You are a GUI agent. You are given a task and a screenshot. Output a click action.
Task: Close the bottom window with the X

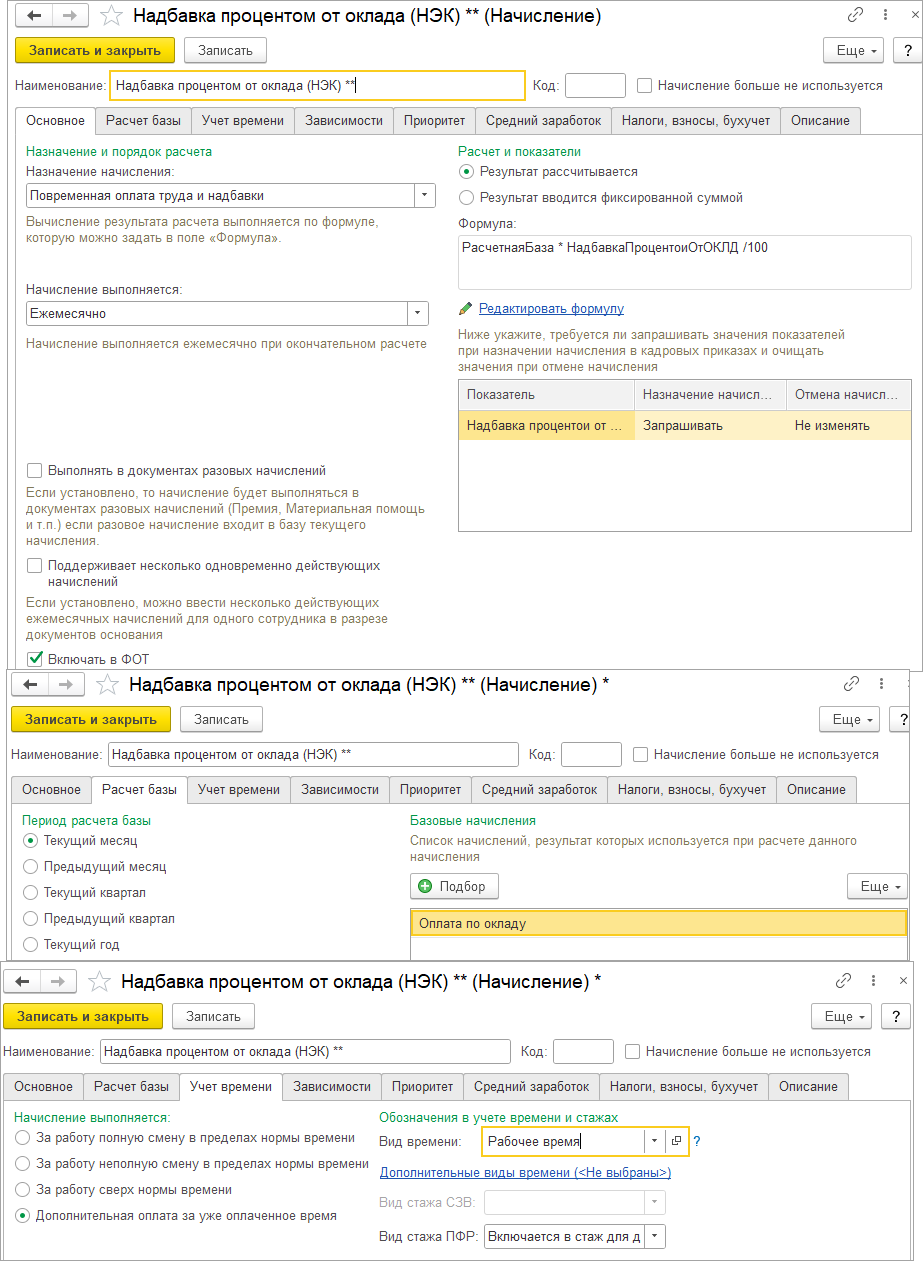point(901,981)
